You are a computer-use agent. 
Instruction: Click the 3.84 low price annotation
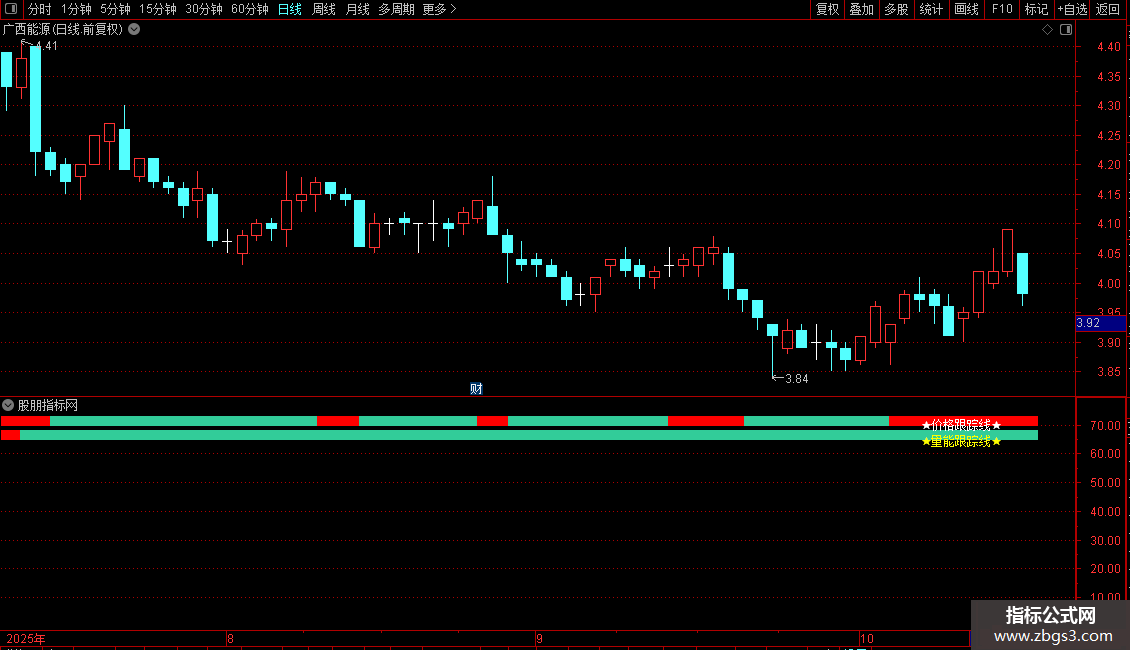(x=796, y=379)
